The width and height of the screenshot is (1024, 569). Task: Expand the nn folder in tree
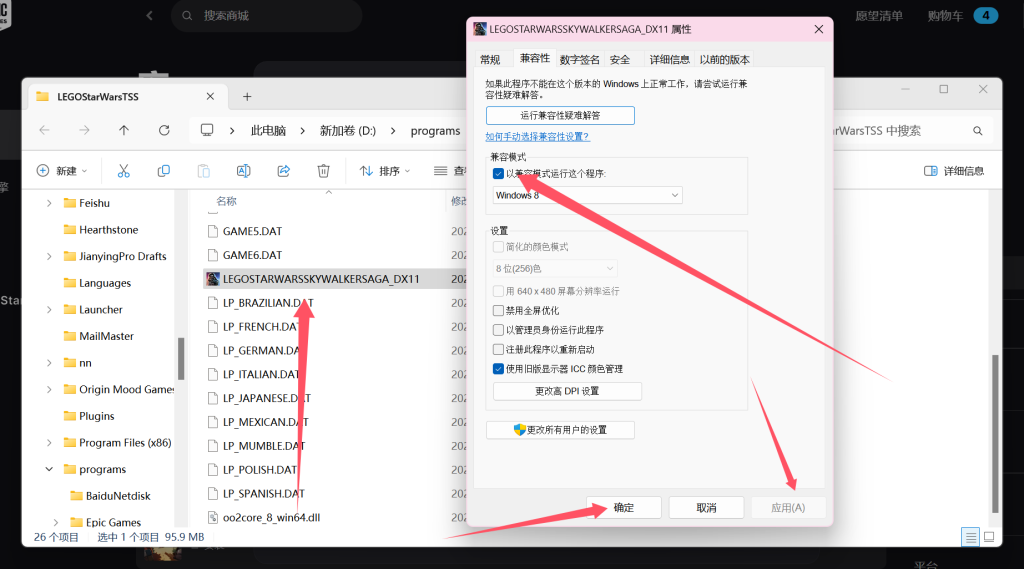click(x=49, y=363)
